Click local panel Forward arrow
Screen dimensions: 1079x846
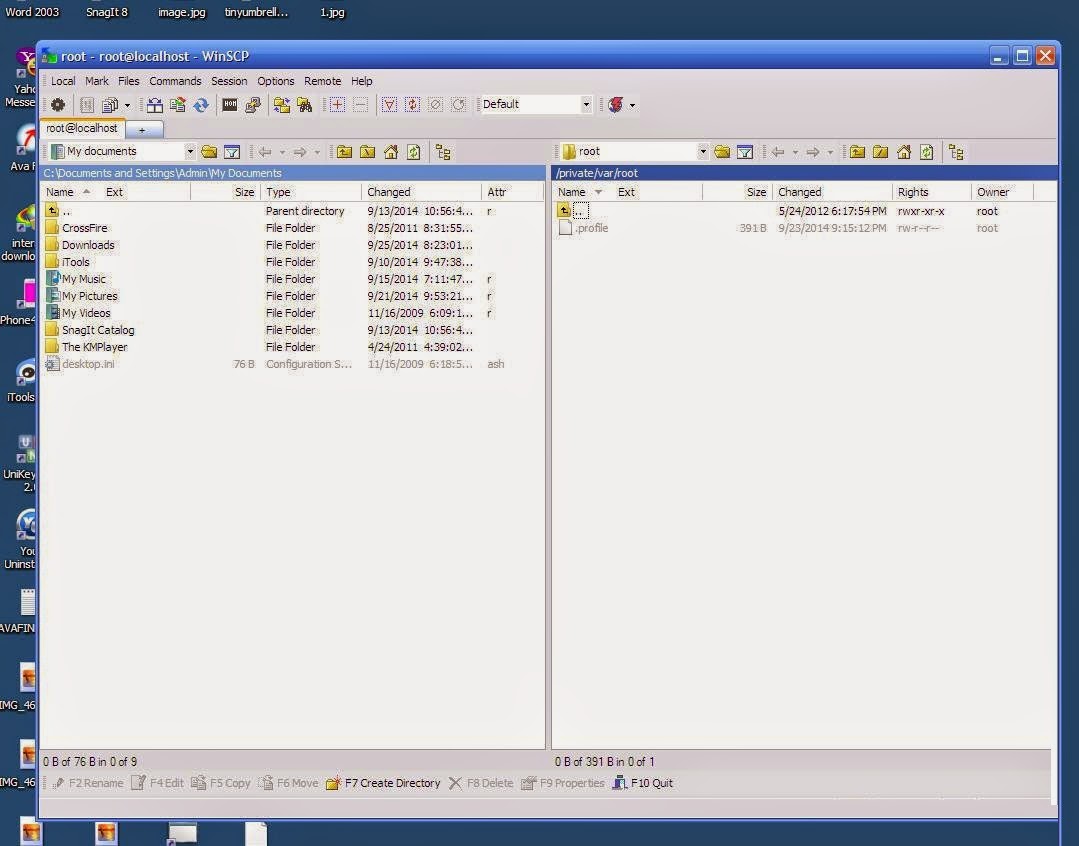coord(300,152)
